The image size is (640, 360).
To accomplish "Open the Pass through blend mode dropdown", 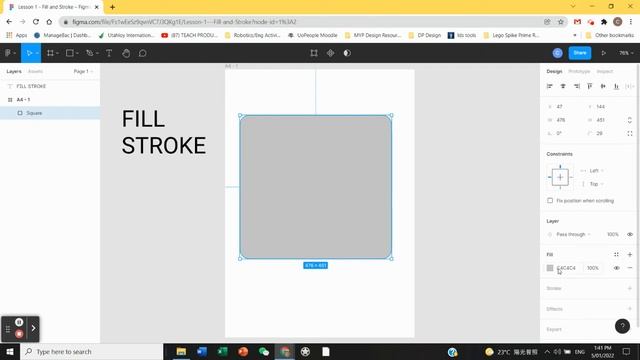I will (573, 234).
